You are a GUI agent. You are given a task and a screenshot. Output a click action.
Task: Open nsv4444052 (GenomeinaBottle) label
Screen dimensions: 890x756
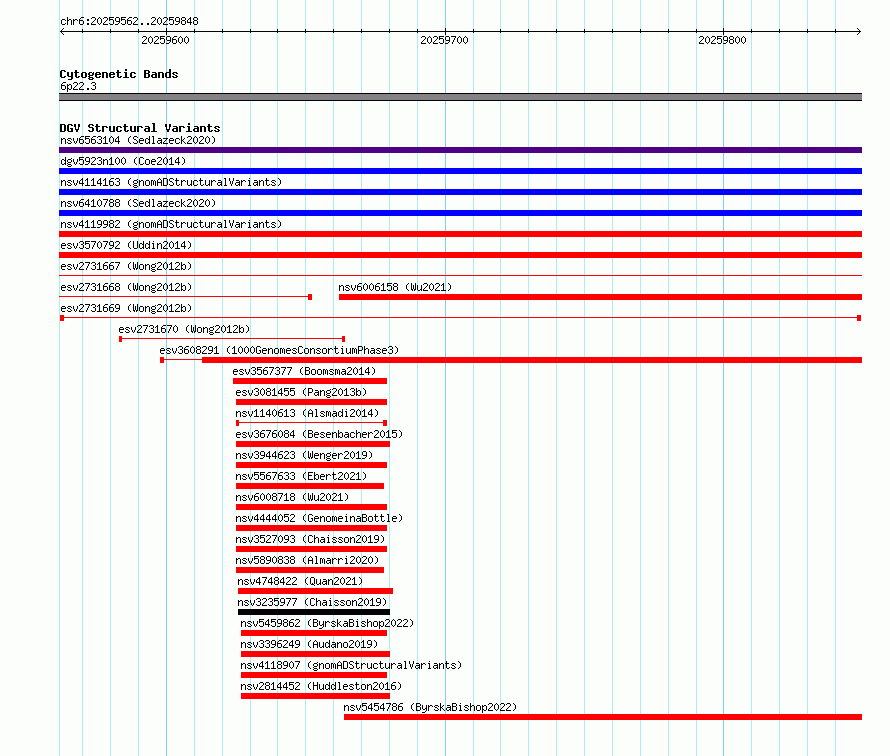click(x=319, y=518)
